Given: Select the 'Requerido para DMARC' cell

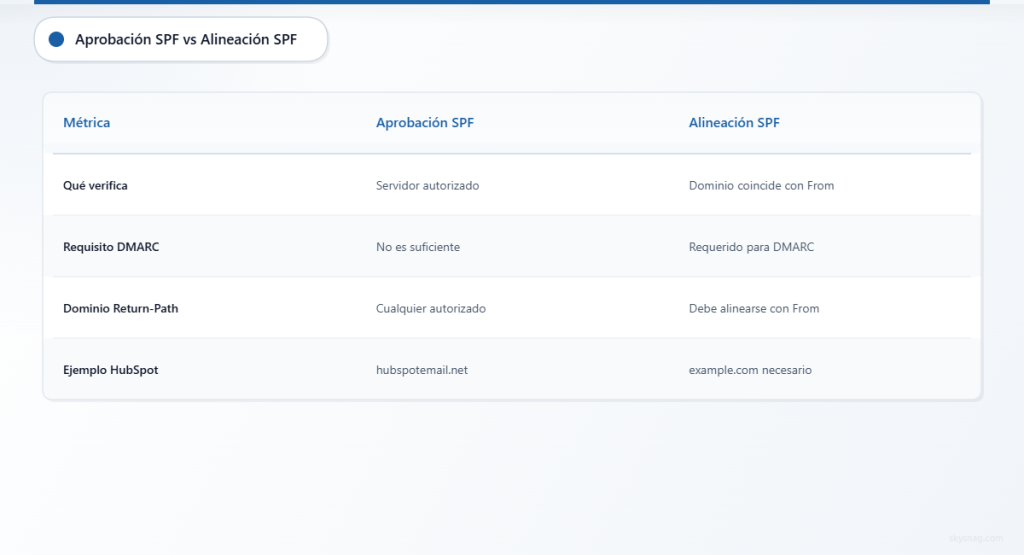Looking at the screenshot, I should [x=751, y=247].
